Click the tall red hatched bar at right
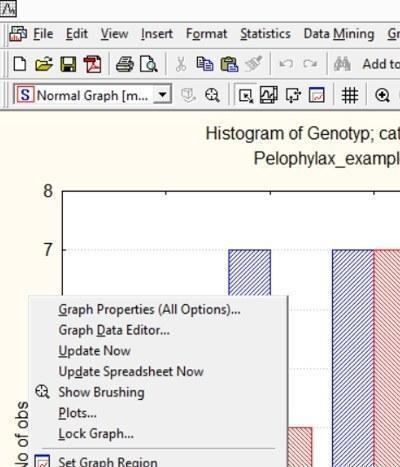The height and width of the screenshot is (467, 400). (x=387, y=358)
